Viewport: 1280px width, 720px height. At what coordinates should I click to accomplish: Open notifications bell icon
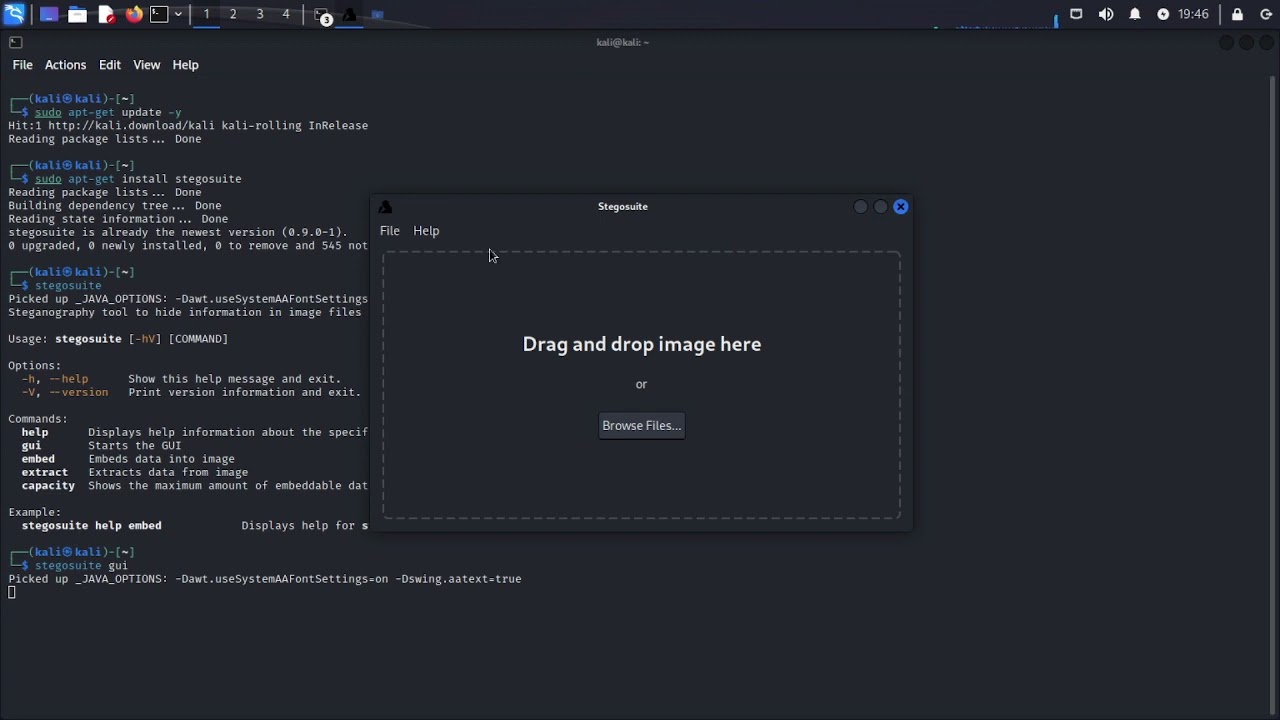(x=1135, y=14)
